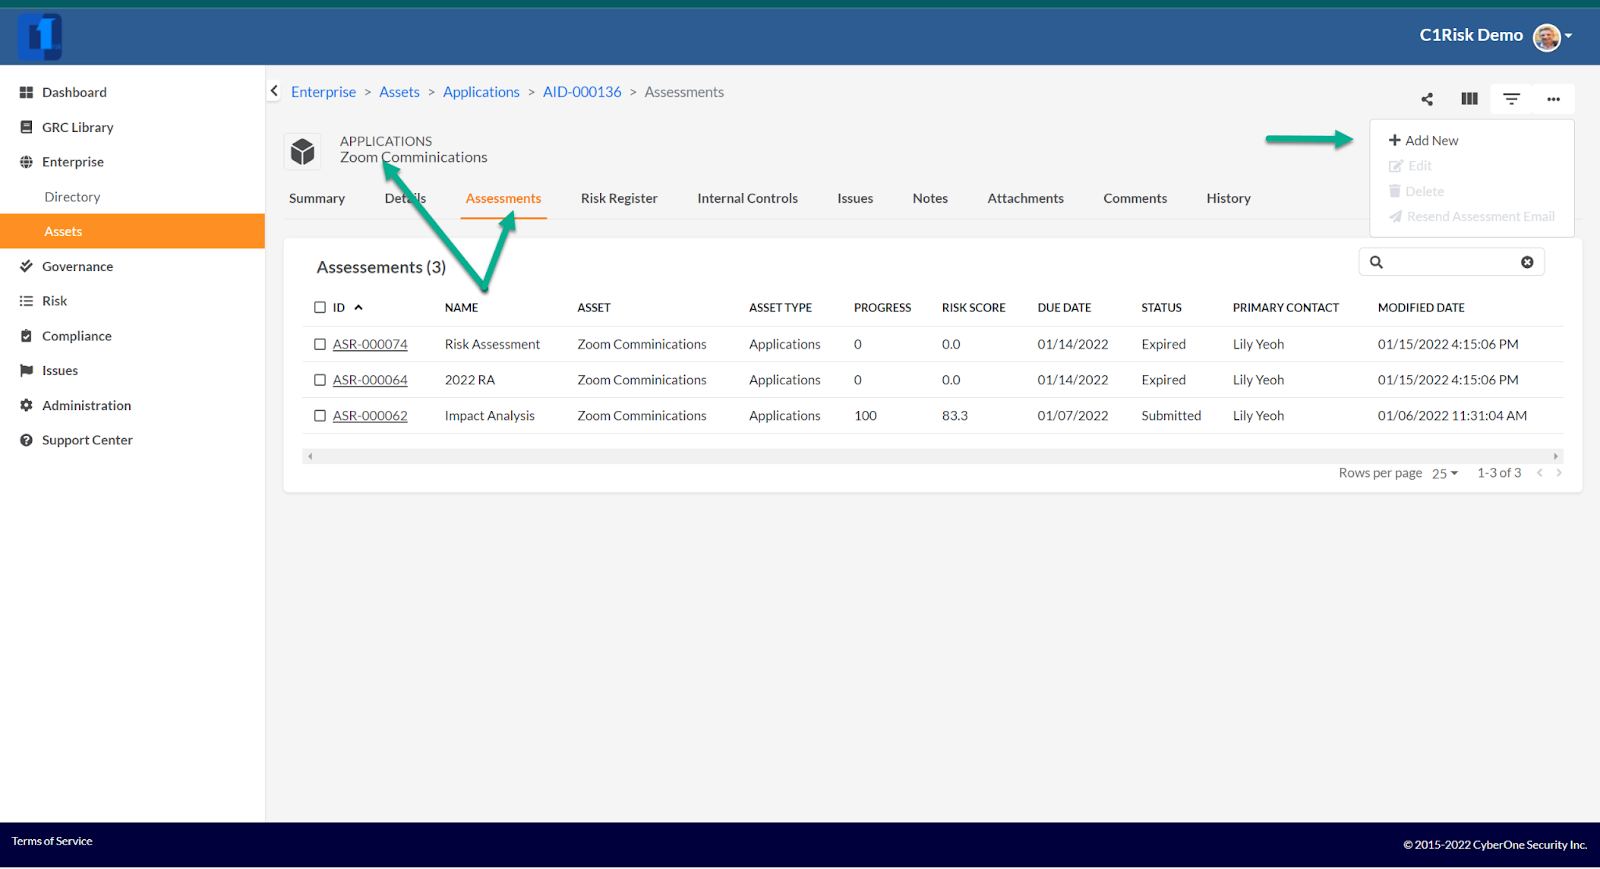Switch to the Attachments tab
1600x869 pixels.
coord(1025,199)
